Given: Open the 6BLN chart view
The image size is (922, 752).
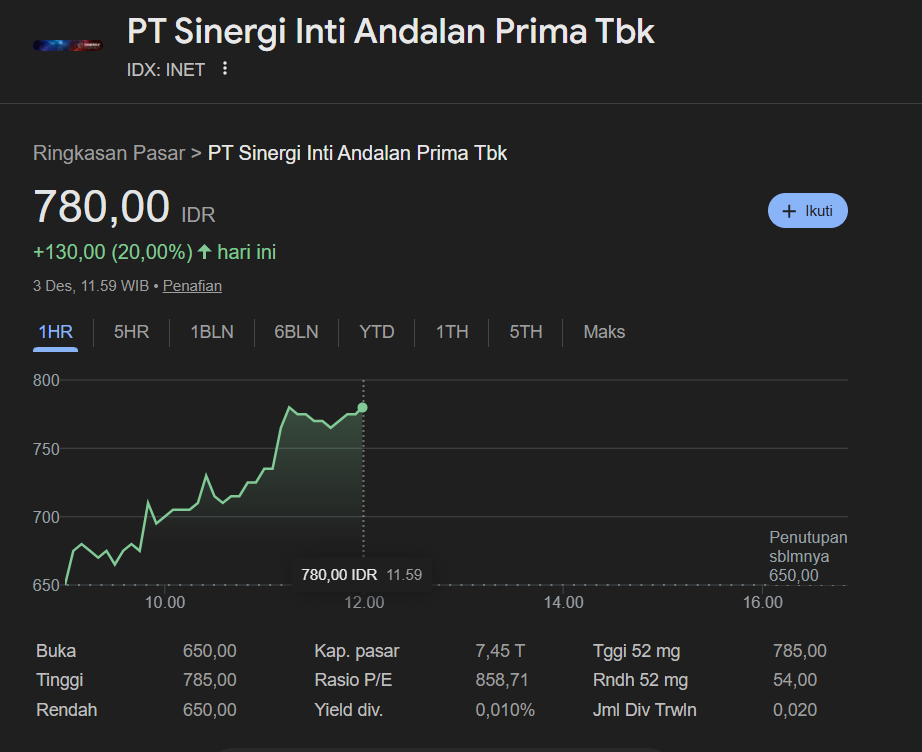Looking at the screenshot, I should click(295, 332).
